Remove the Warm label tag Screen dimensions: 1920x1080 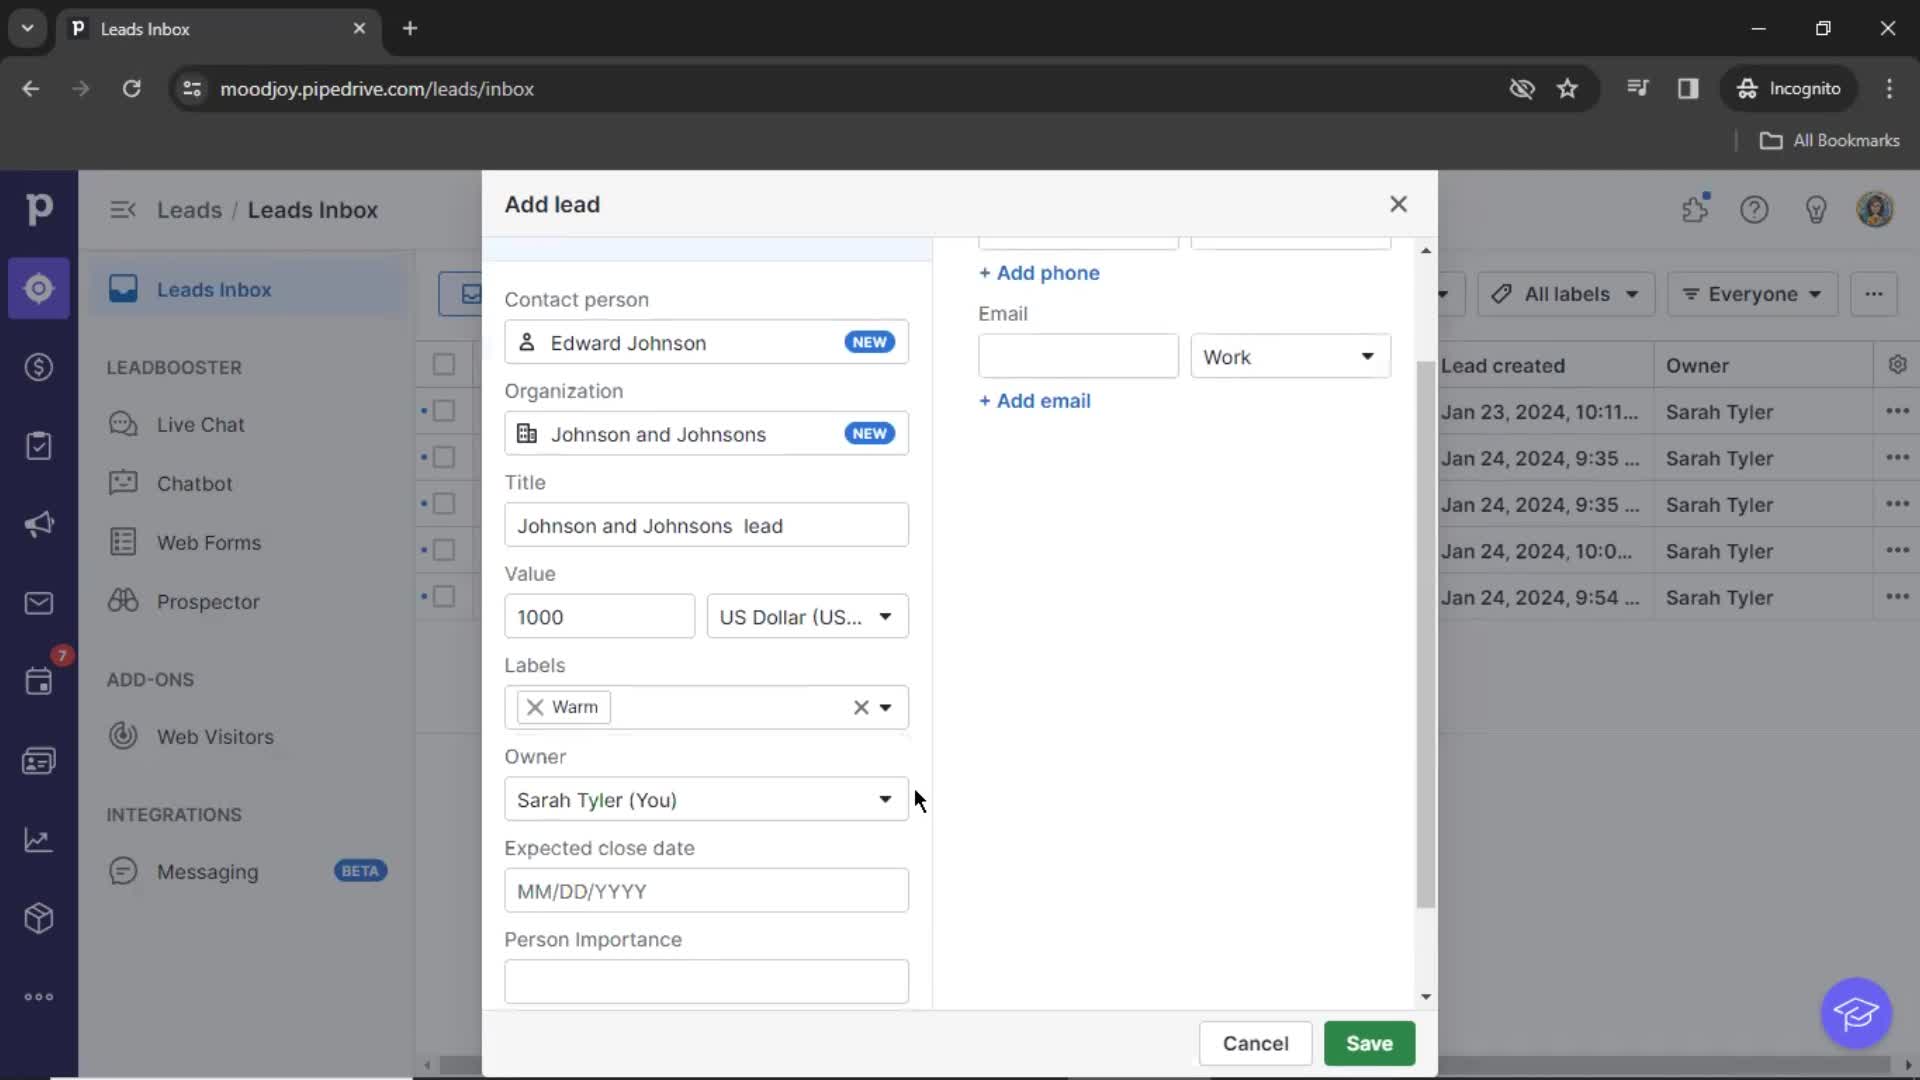point(535,707)
